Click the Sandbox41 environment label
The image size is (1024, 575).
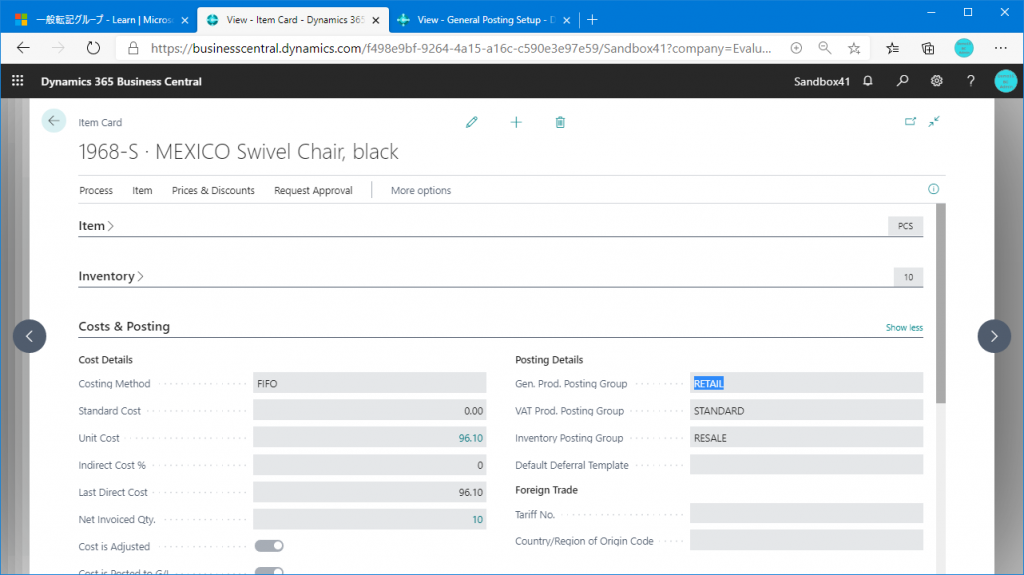(x=822, y=81)
